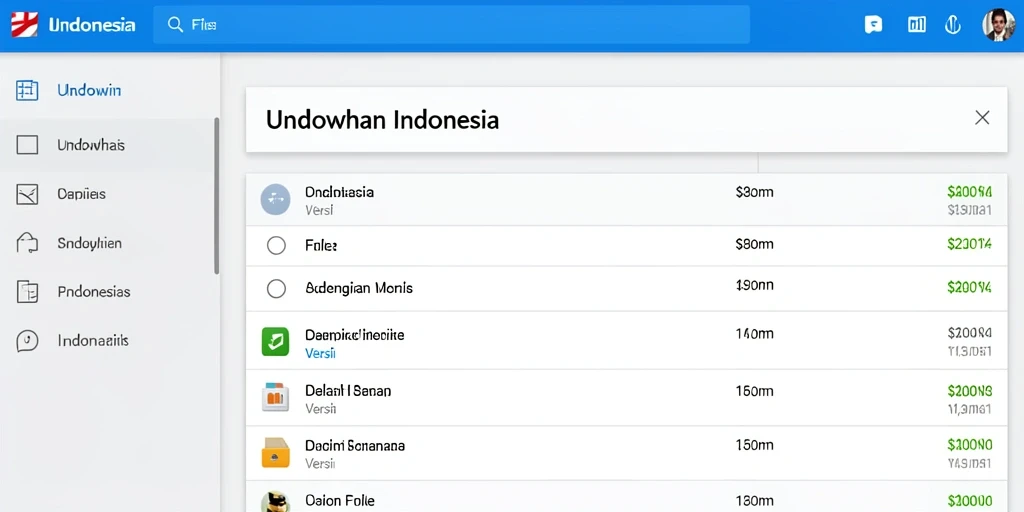1024x512 pixels.
Task: Open the Delant Senan row title
Action: pos(348,391)
